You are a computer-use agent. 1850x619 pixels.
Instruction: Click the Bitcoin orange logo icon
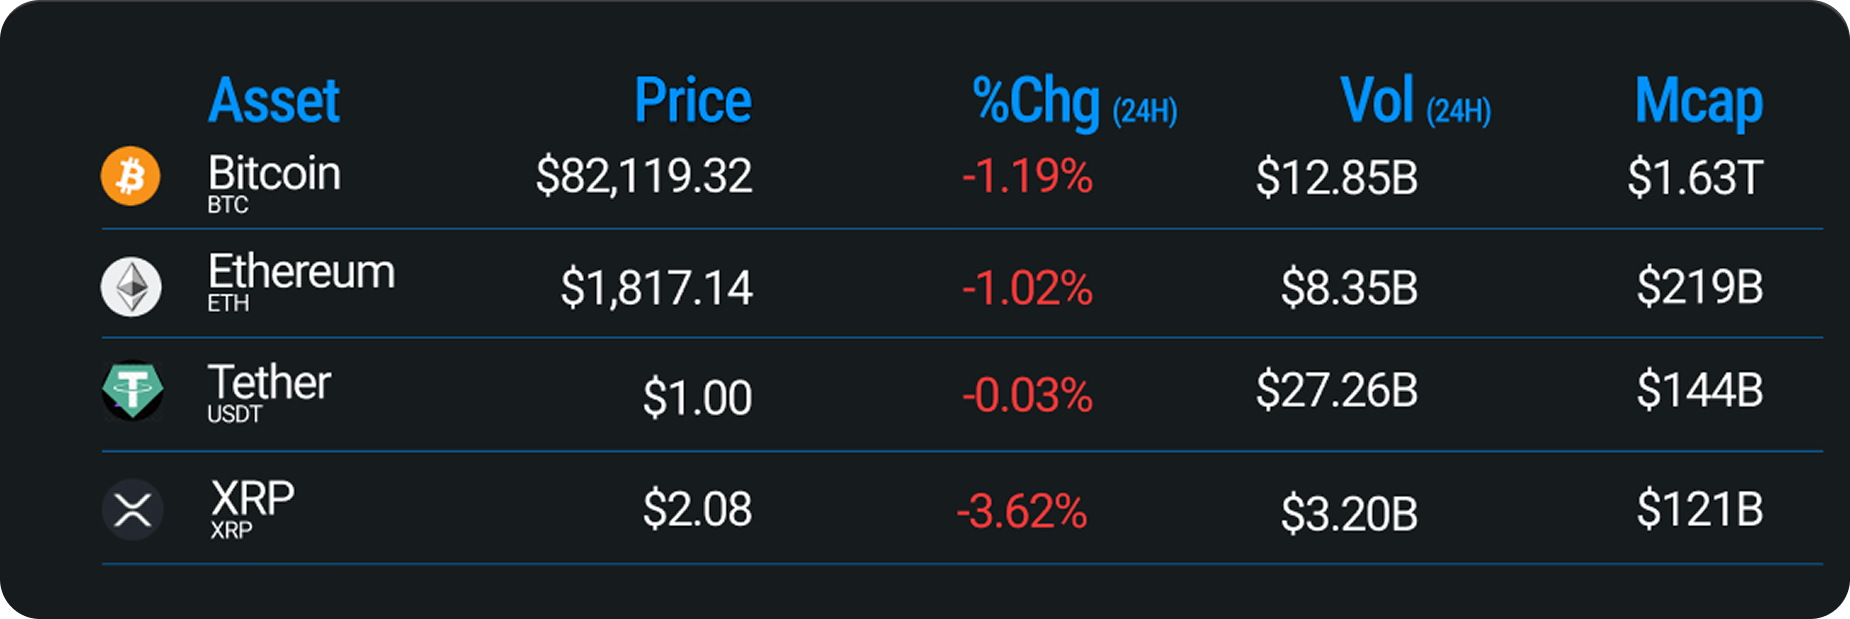pos(131,177)
